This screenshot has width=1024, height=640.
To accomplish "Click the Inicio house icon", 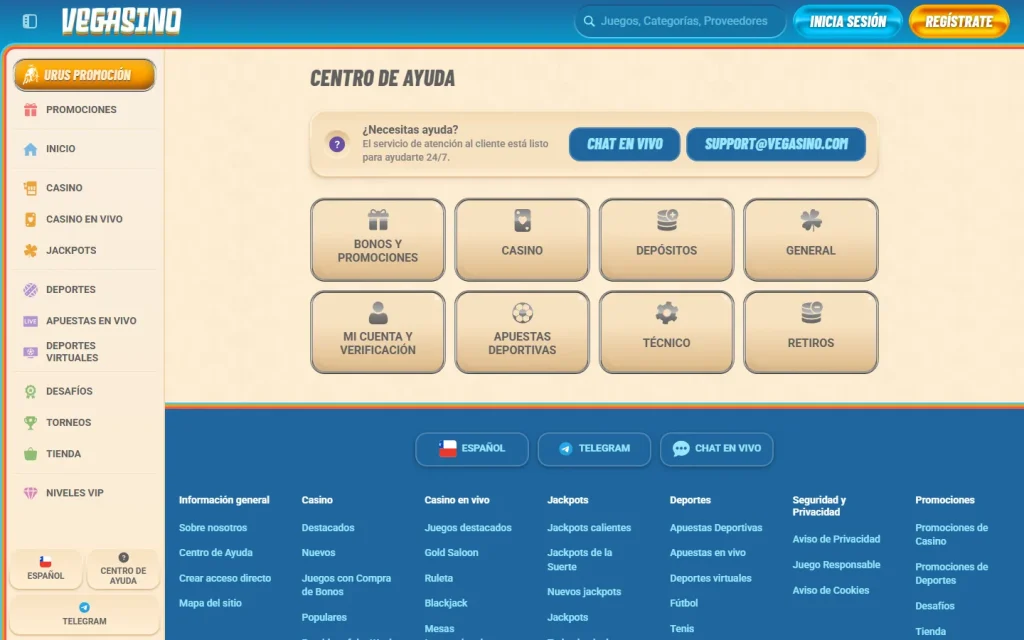I will tap(30, 149).
